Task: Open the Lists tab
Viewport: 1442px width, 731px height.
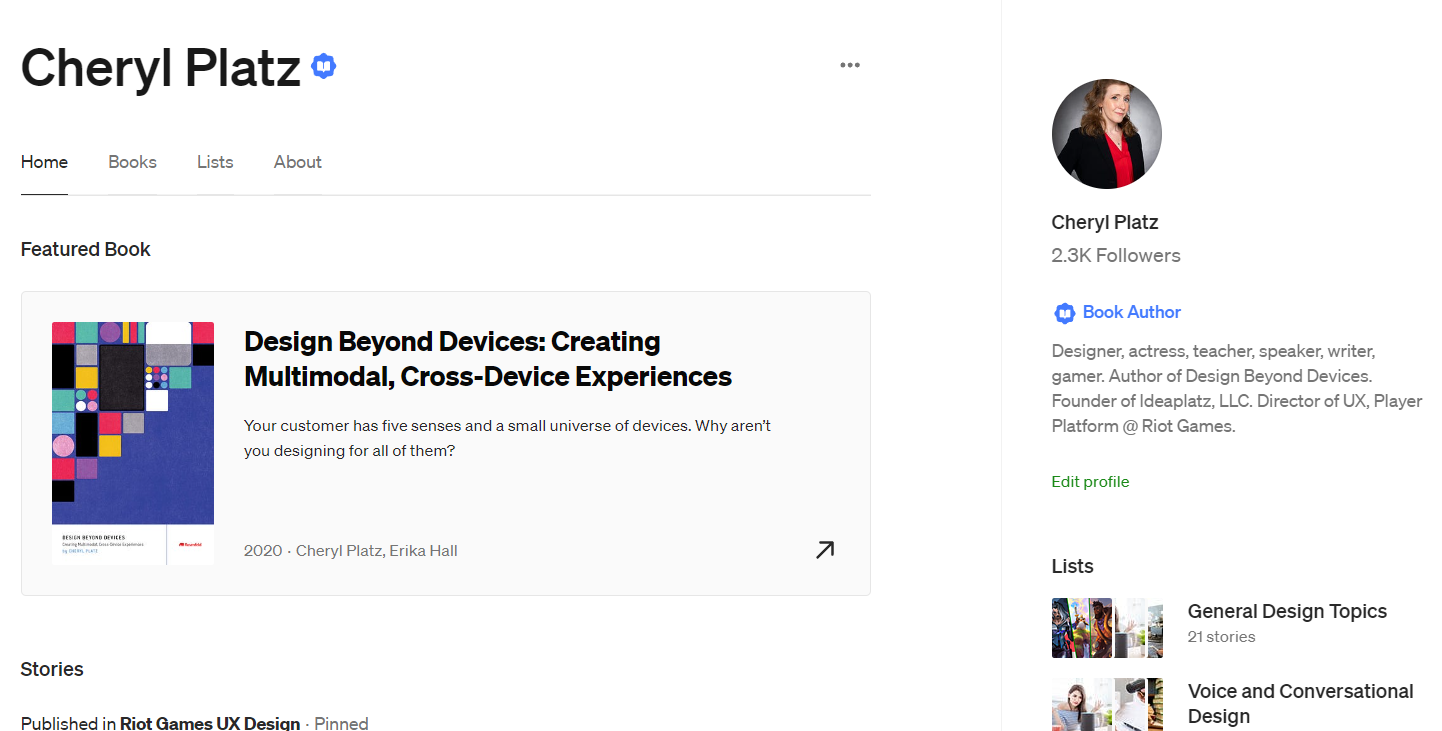Action: [x=215, y=162]
